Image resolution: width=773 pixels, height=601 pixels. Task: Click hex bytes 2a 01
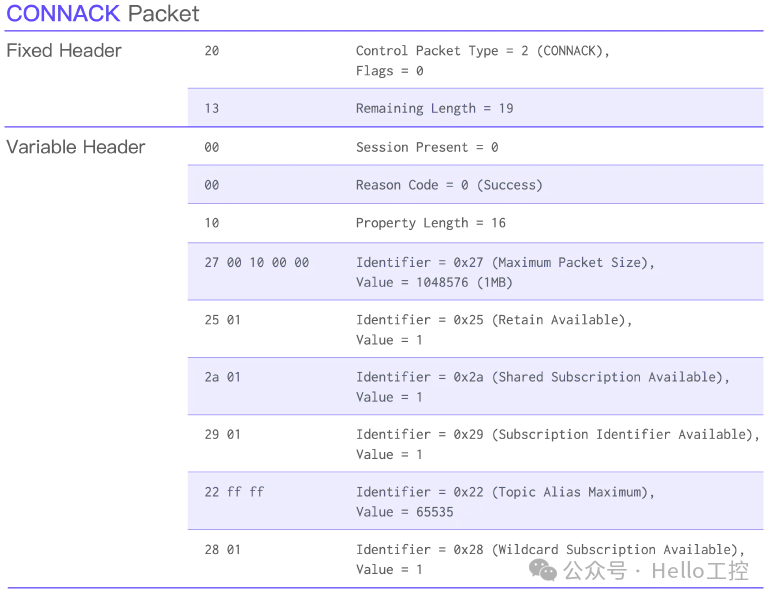pos(223,377)
